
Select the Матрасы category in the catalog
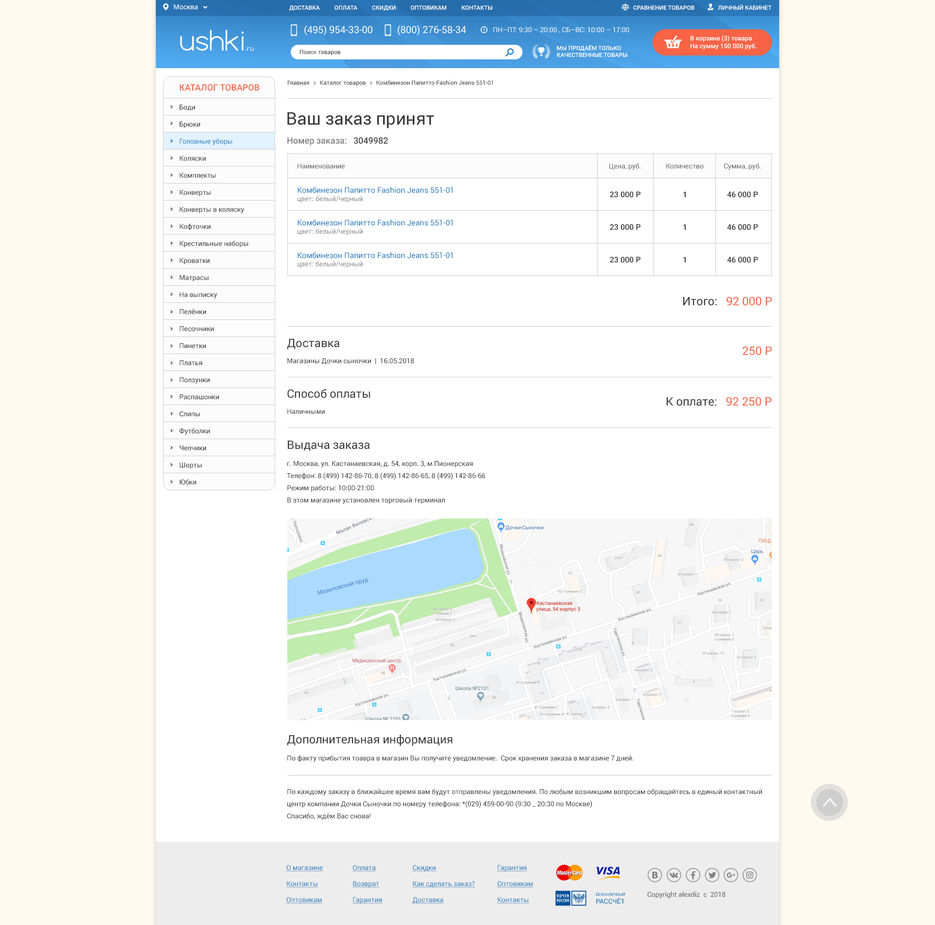coord(219,277)
